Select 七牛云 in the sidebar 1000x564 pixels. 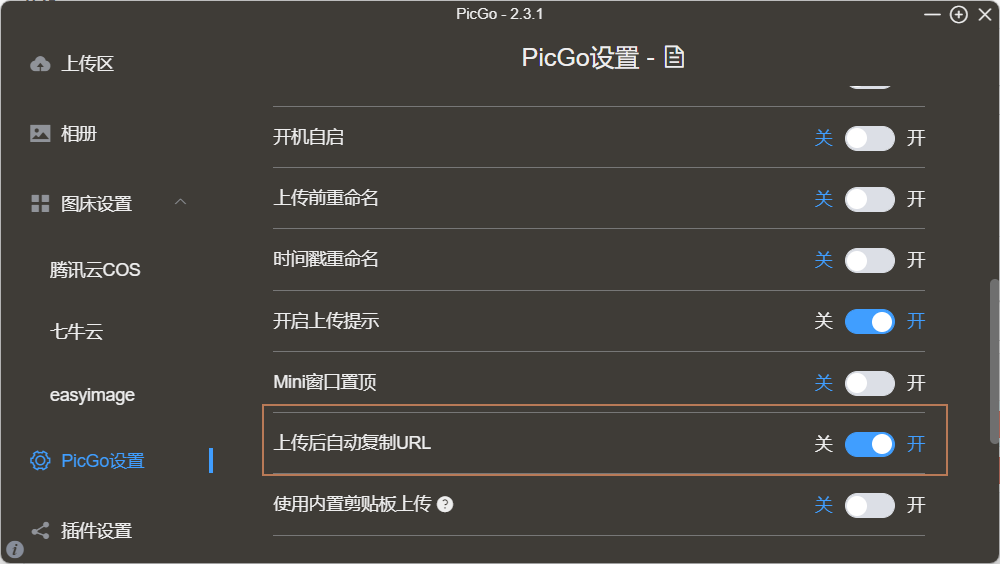pos(77,332)
